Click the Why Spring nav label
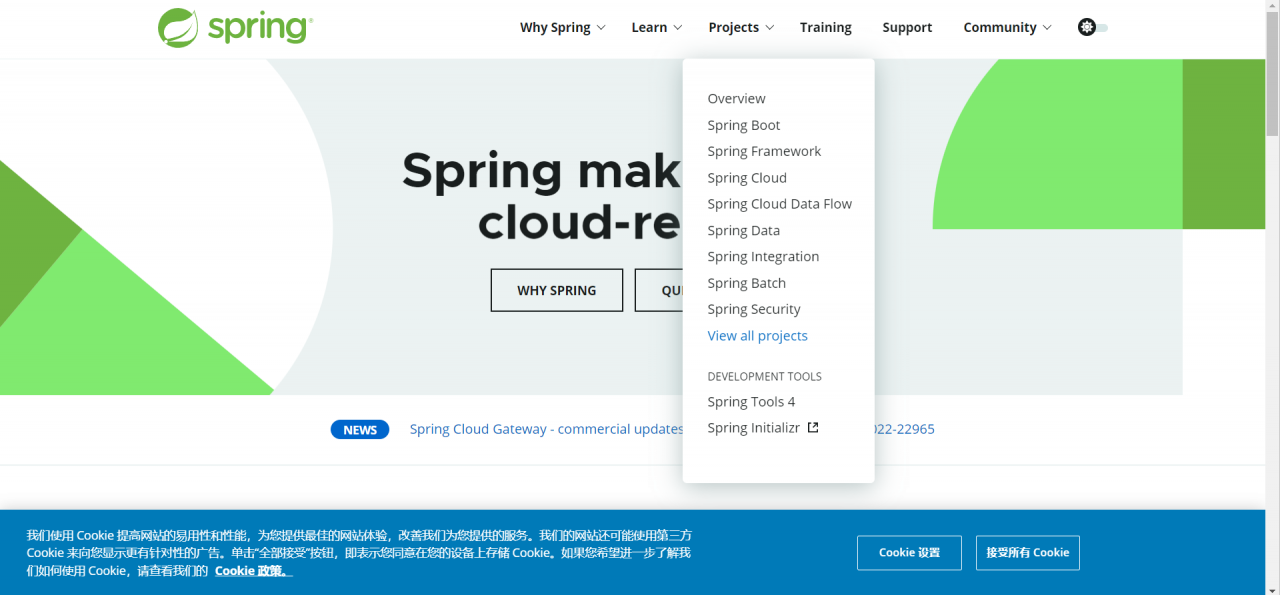1280x595 pixels. pos(555,27)
